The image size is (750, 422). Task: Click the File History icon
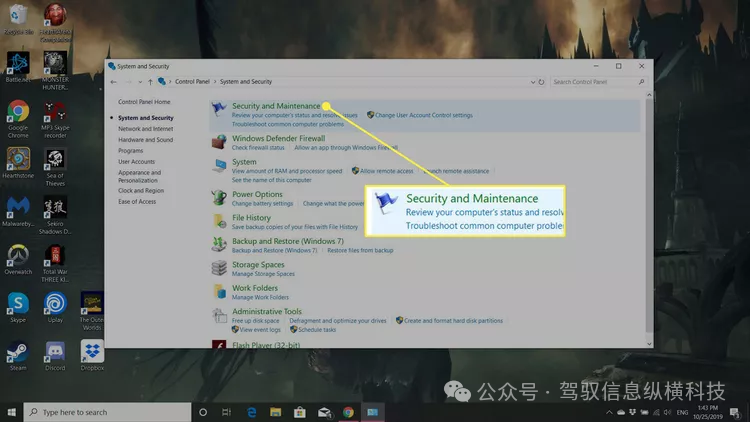point(219,221)
